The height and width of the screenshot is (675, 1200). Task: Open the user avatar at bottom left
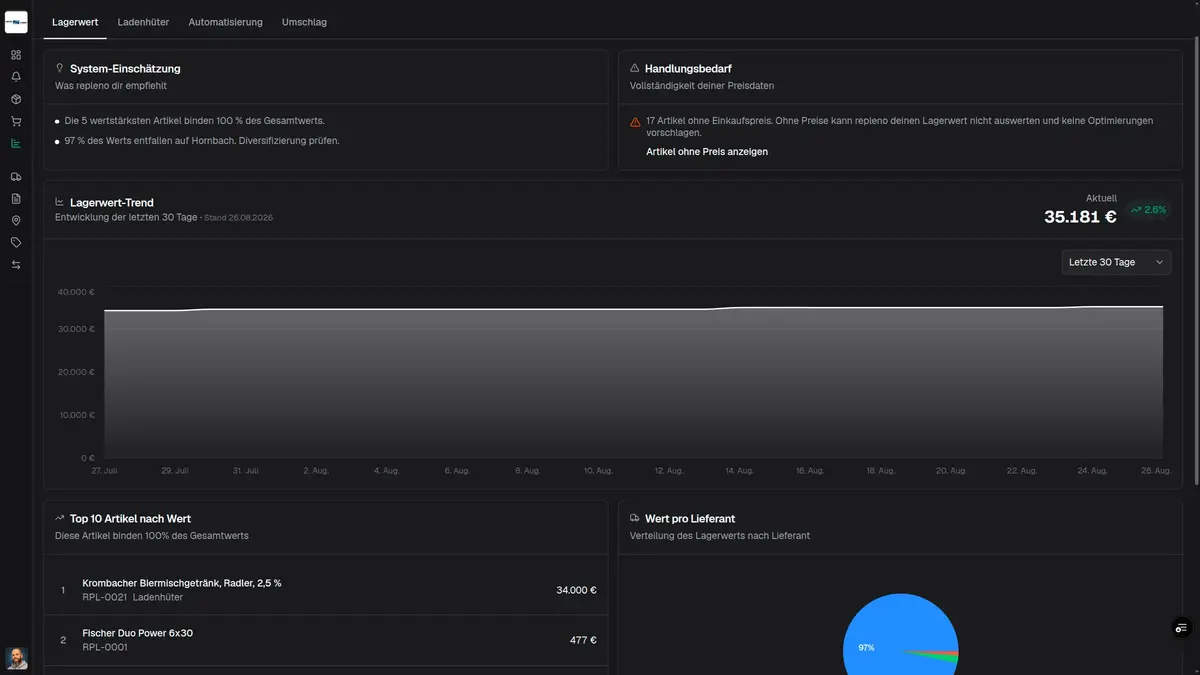pyautogui.click(x=16, y=658)
